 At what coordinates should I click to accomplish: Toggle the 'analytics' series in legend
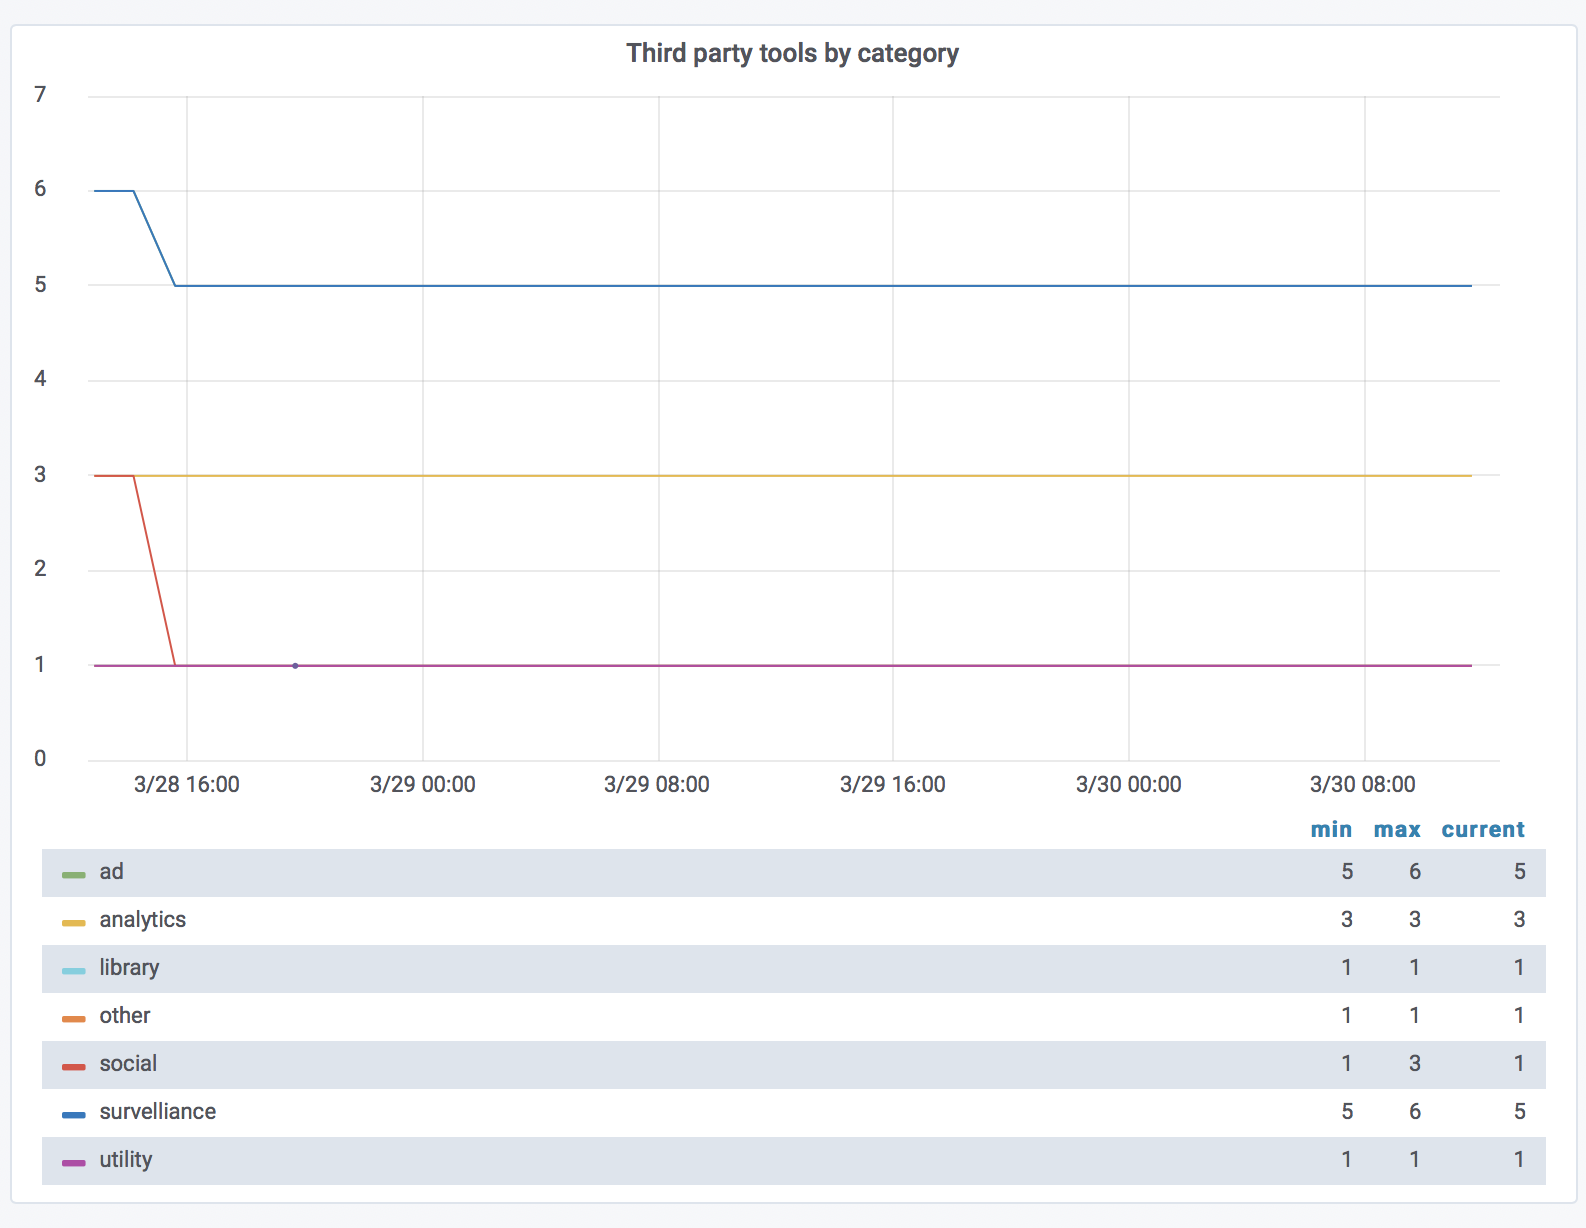142,920
